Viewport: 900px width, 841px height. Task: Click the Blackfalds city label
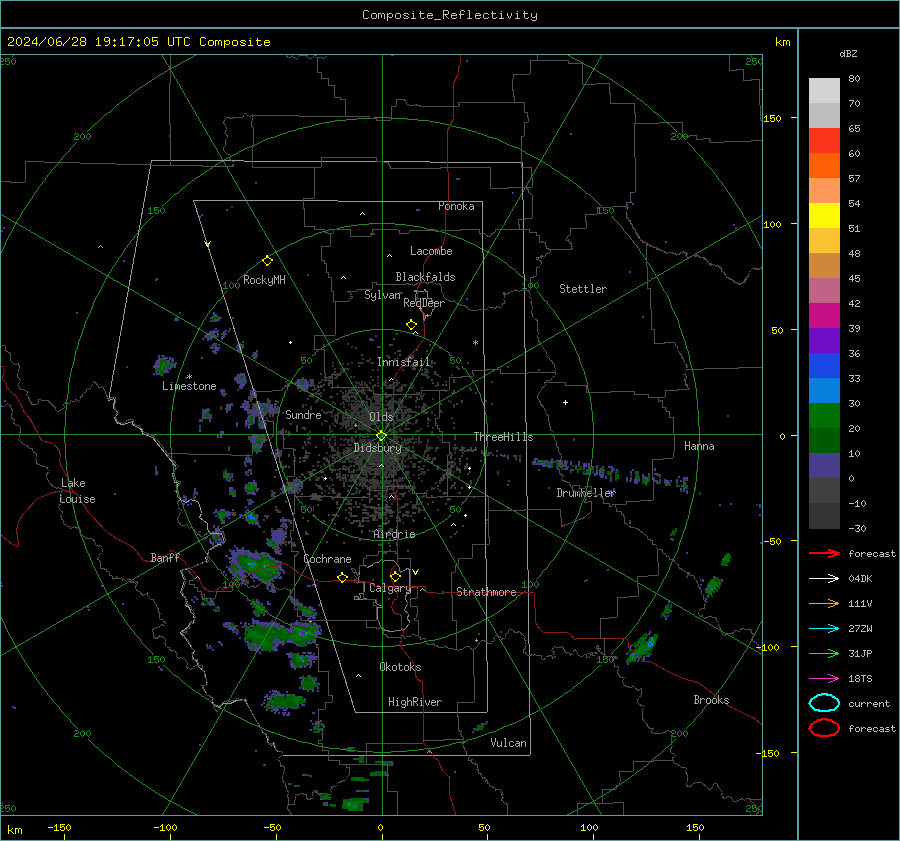[425, 277]
